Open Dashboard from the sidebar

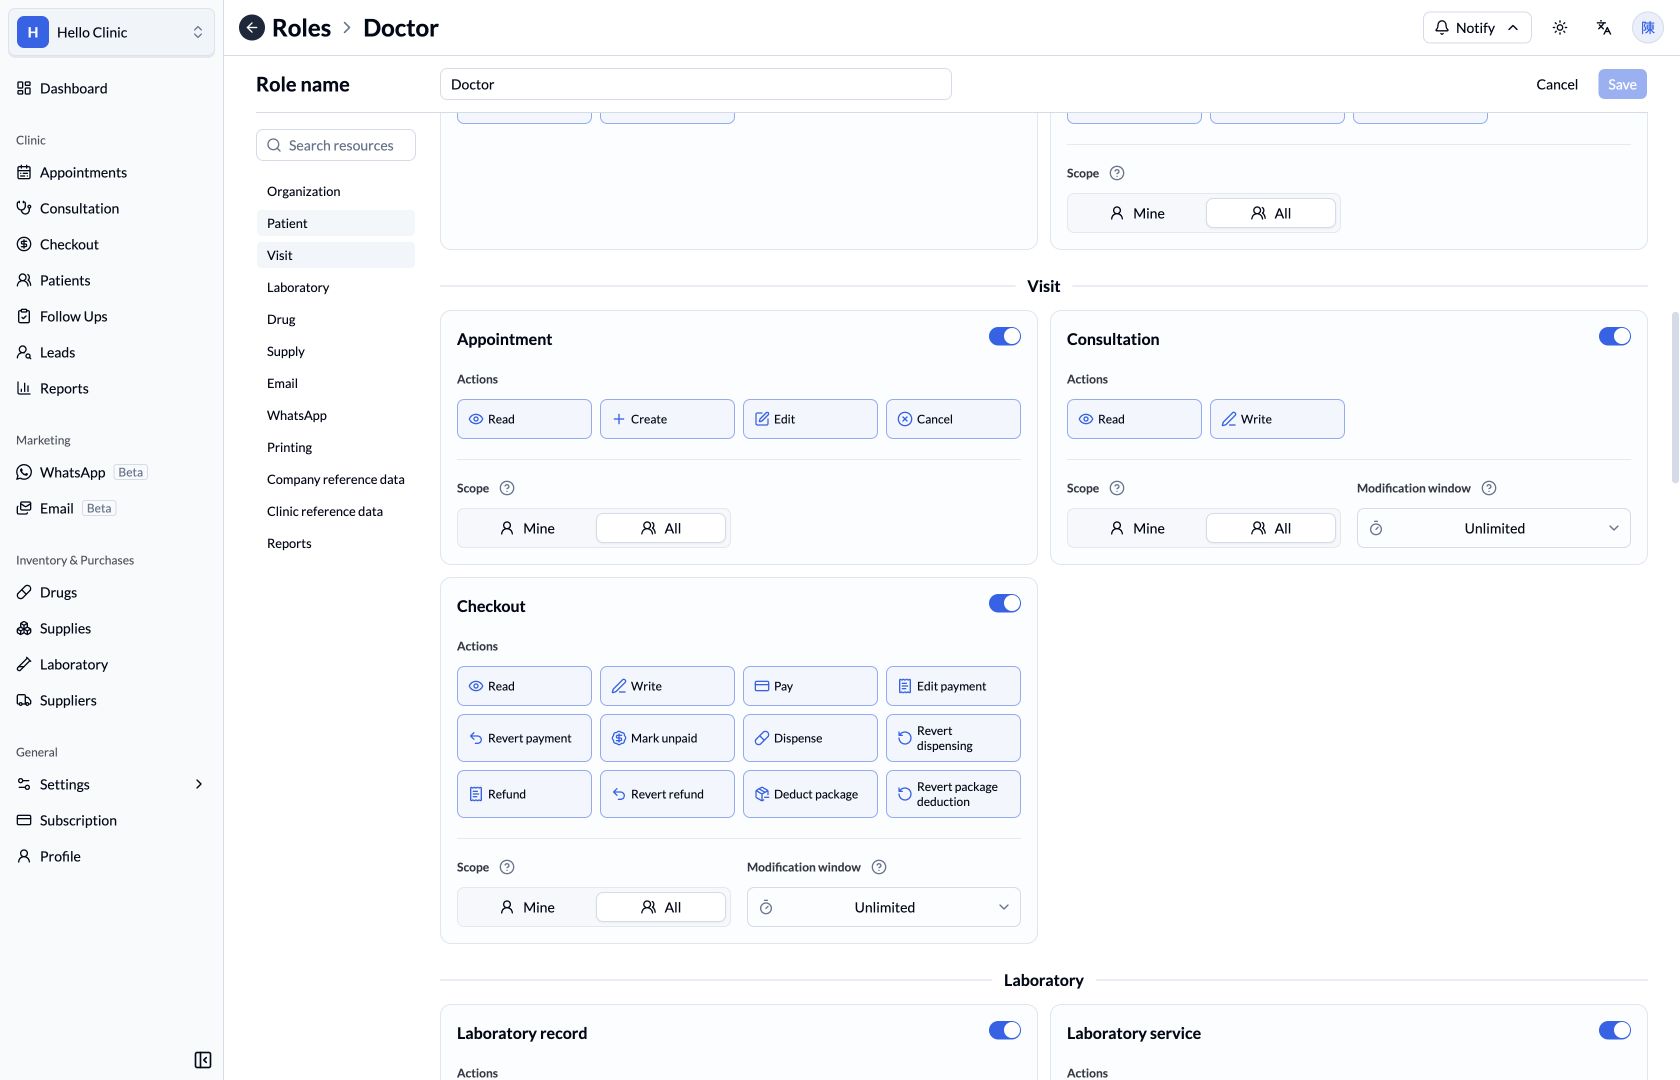pyautogui.click(x=111, y=88)
